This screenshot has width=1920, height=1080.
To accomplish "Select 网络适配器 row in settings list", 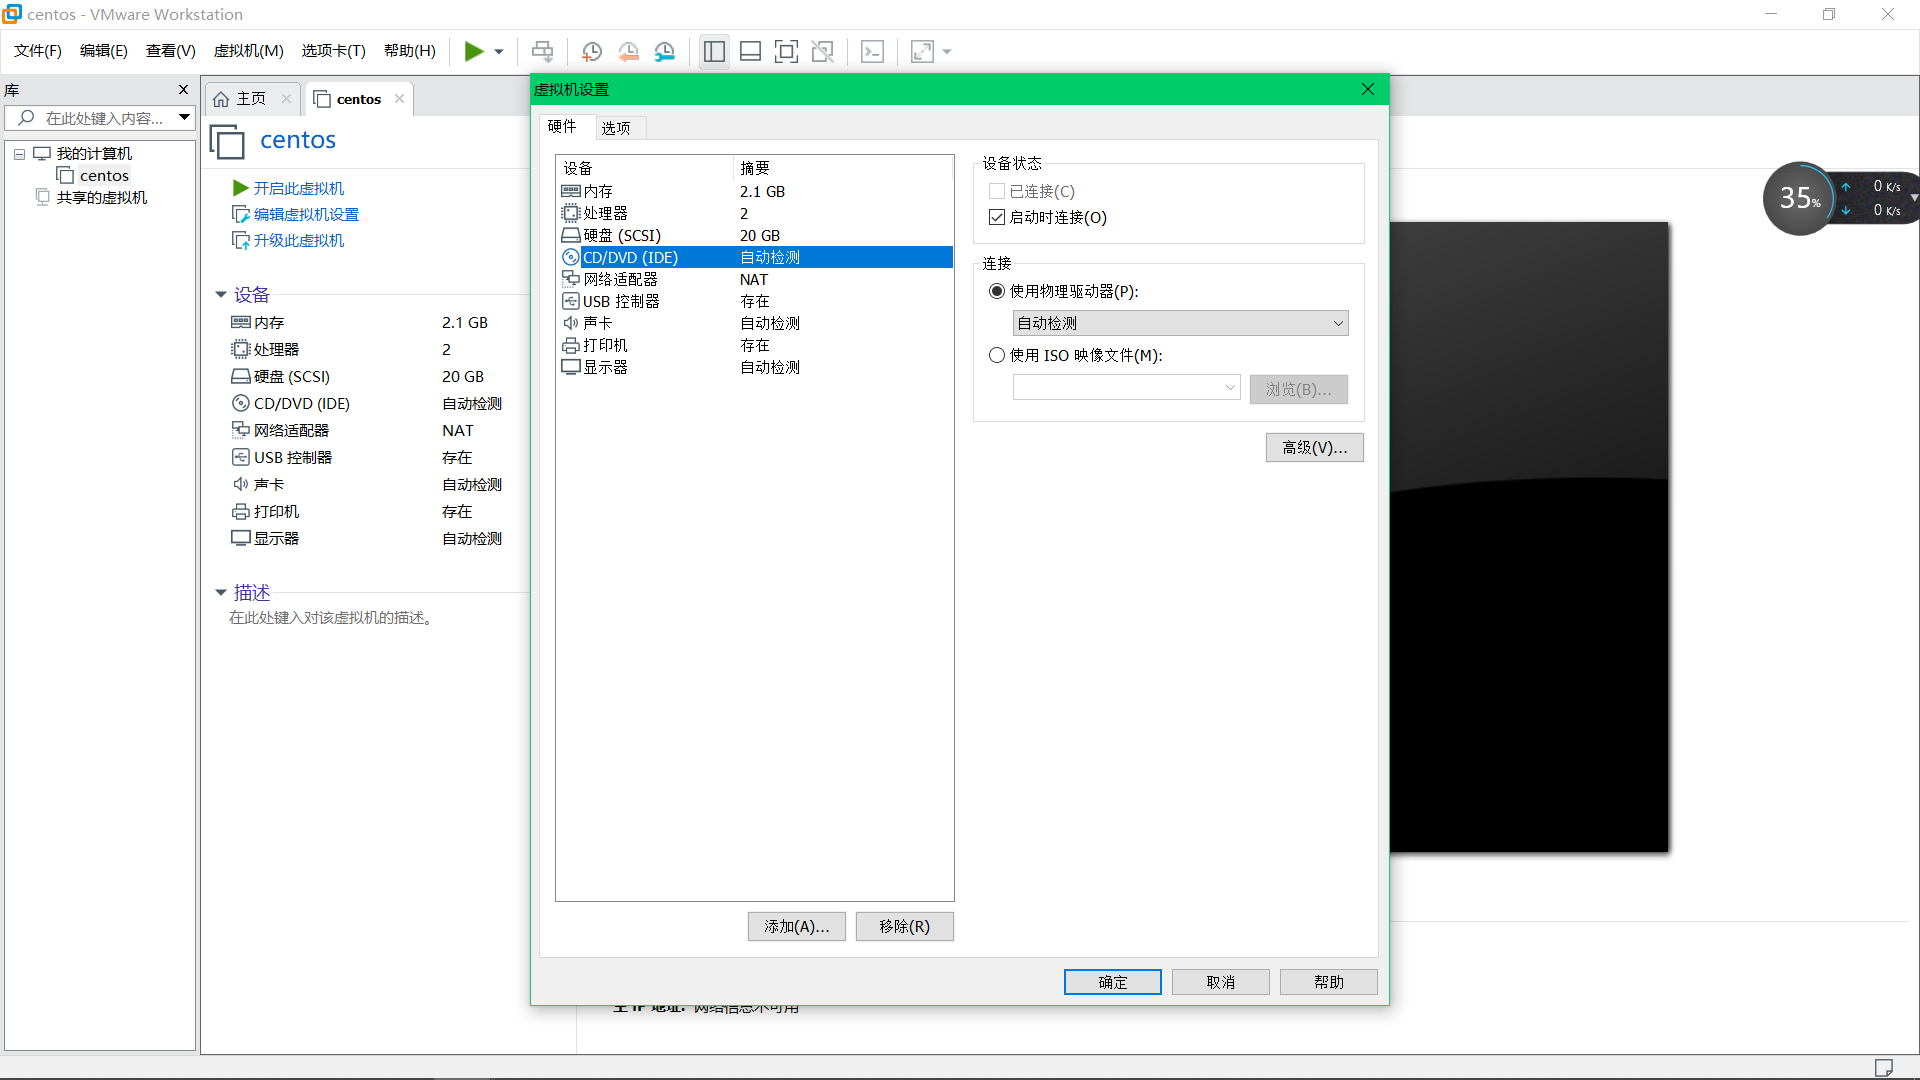I will (754, 279).
